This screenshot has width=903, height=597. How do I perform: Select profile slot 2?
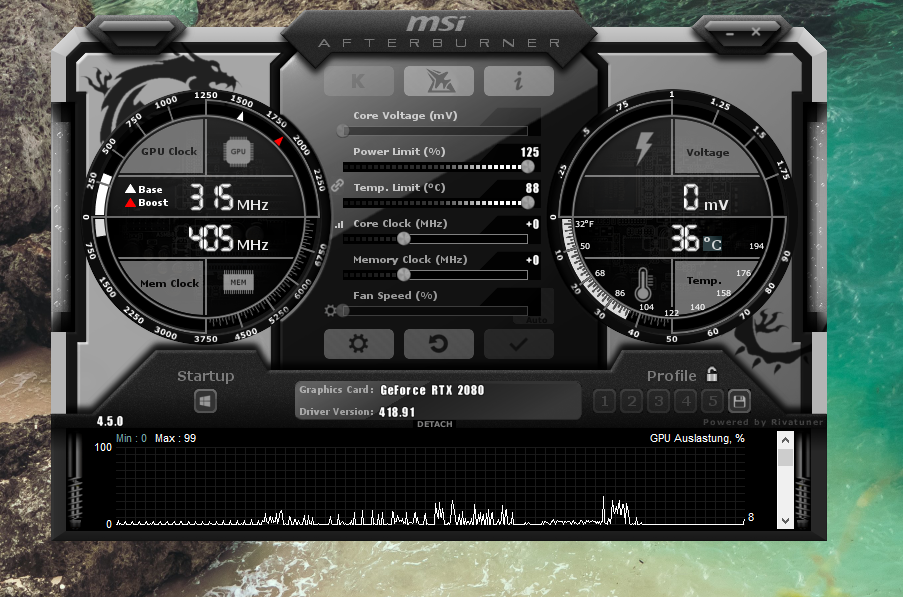click(631, 401)
